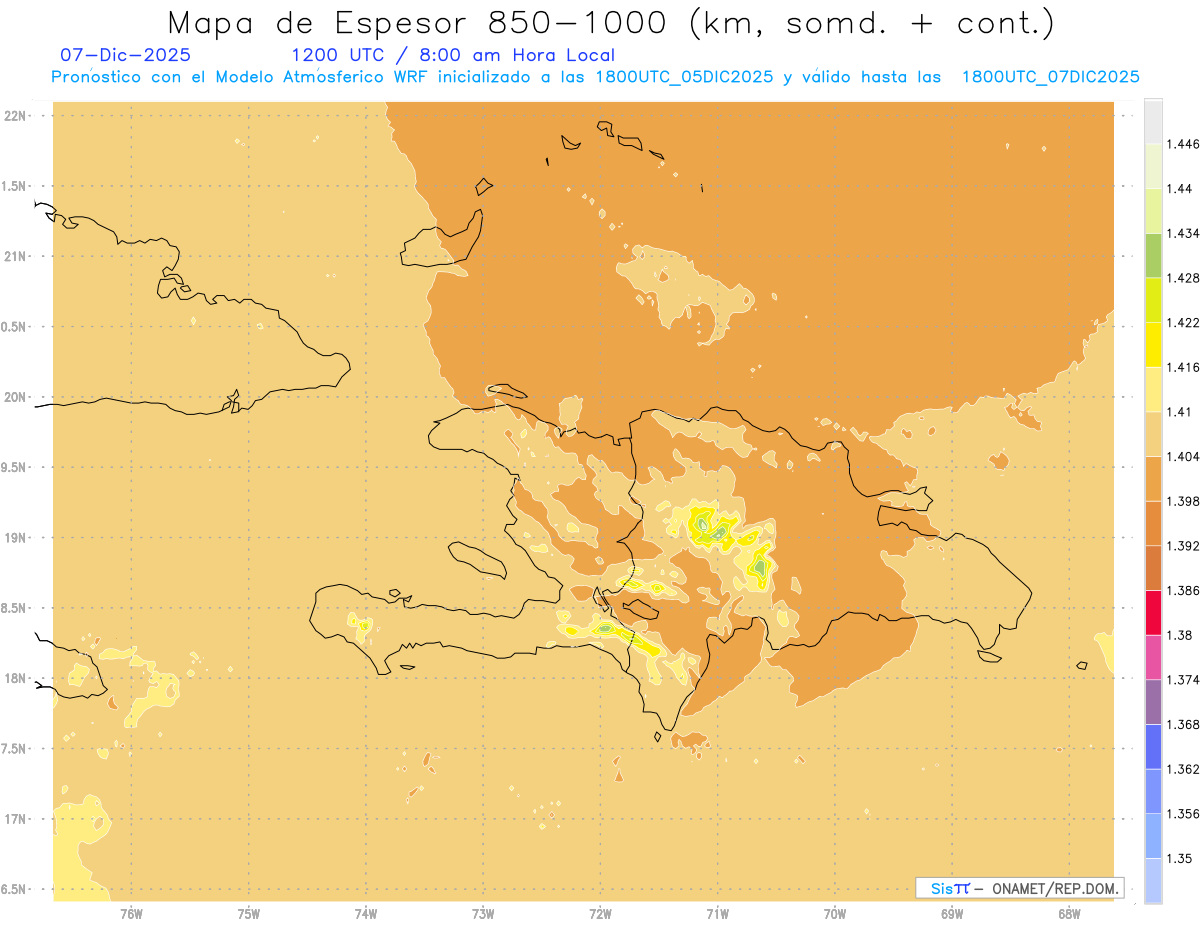This screenshot has height=927, width=1200.
Task: Click the 20N latitude axis label
Action: (16, 397)
